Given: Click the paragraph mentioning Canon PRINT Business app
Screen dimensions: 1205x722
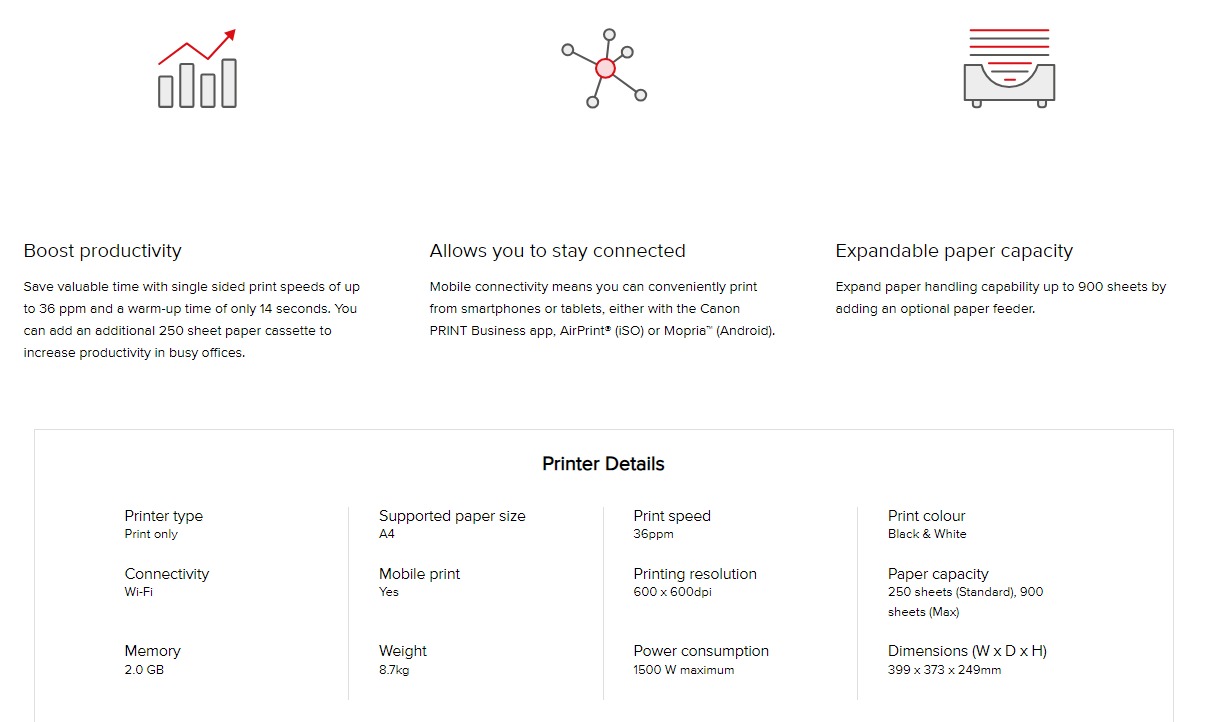Looking at the screenshot, I should 602,309.
